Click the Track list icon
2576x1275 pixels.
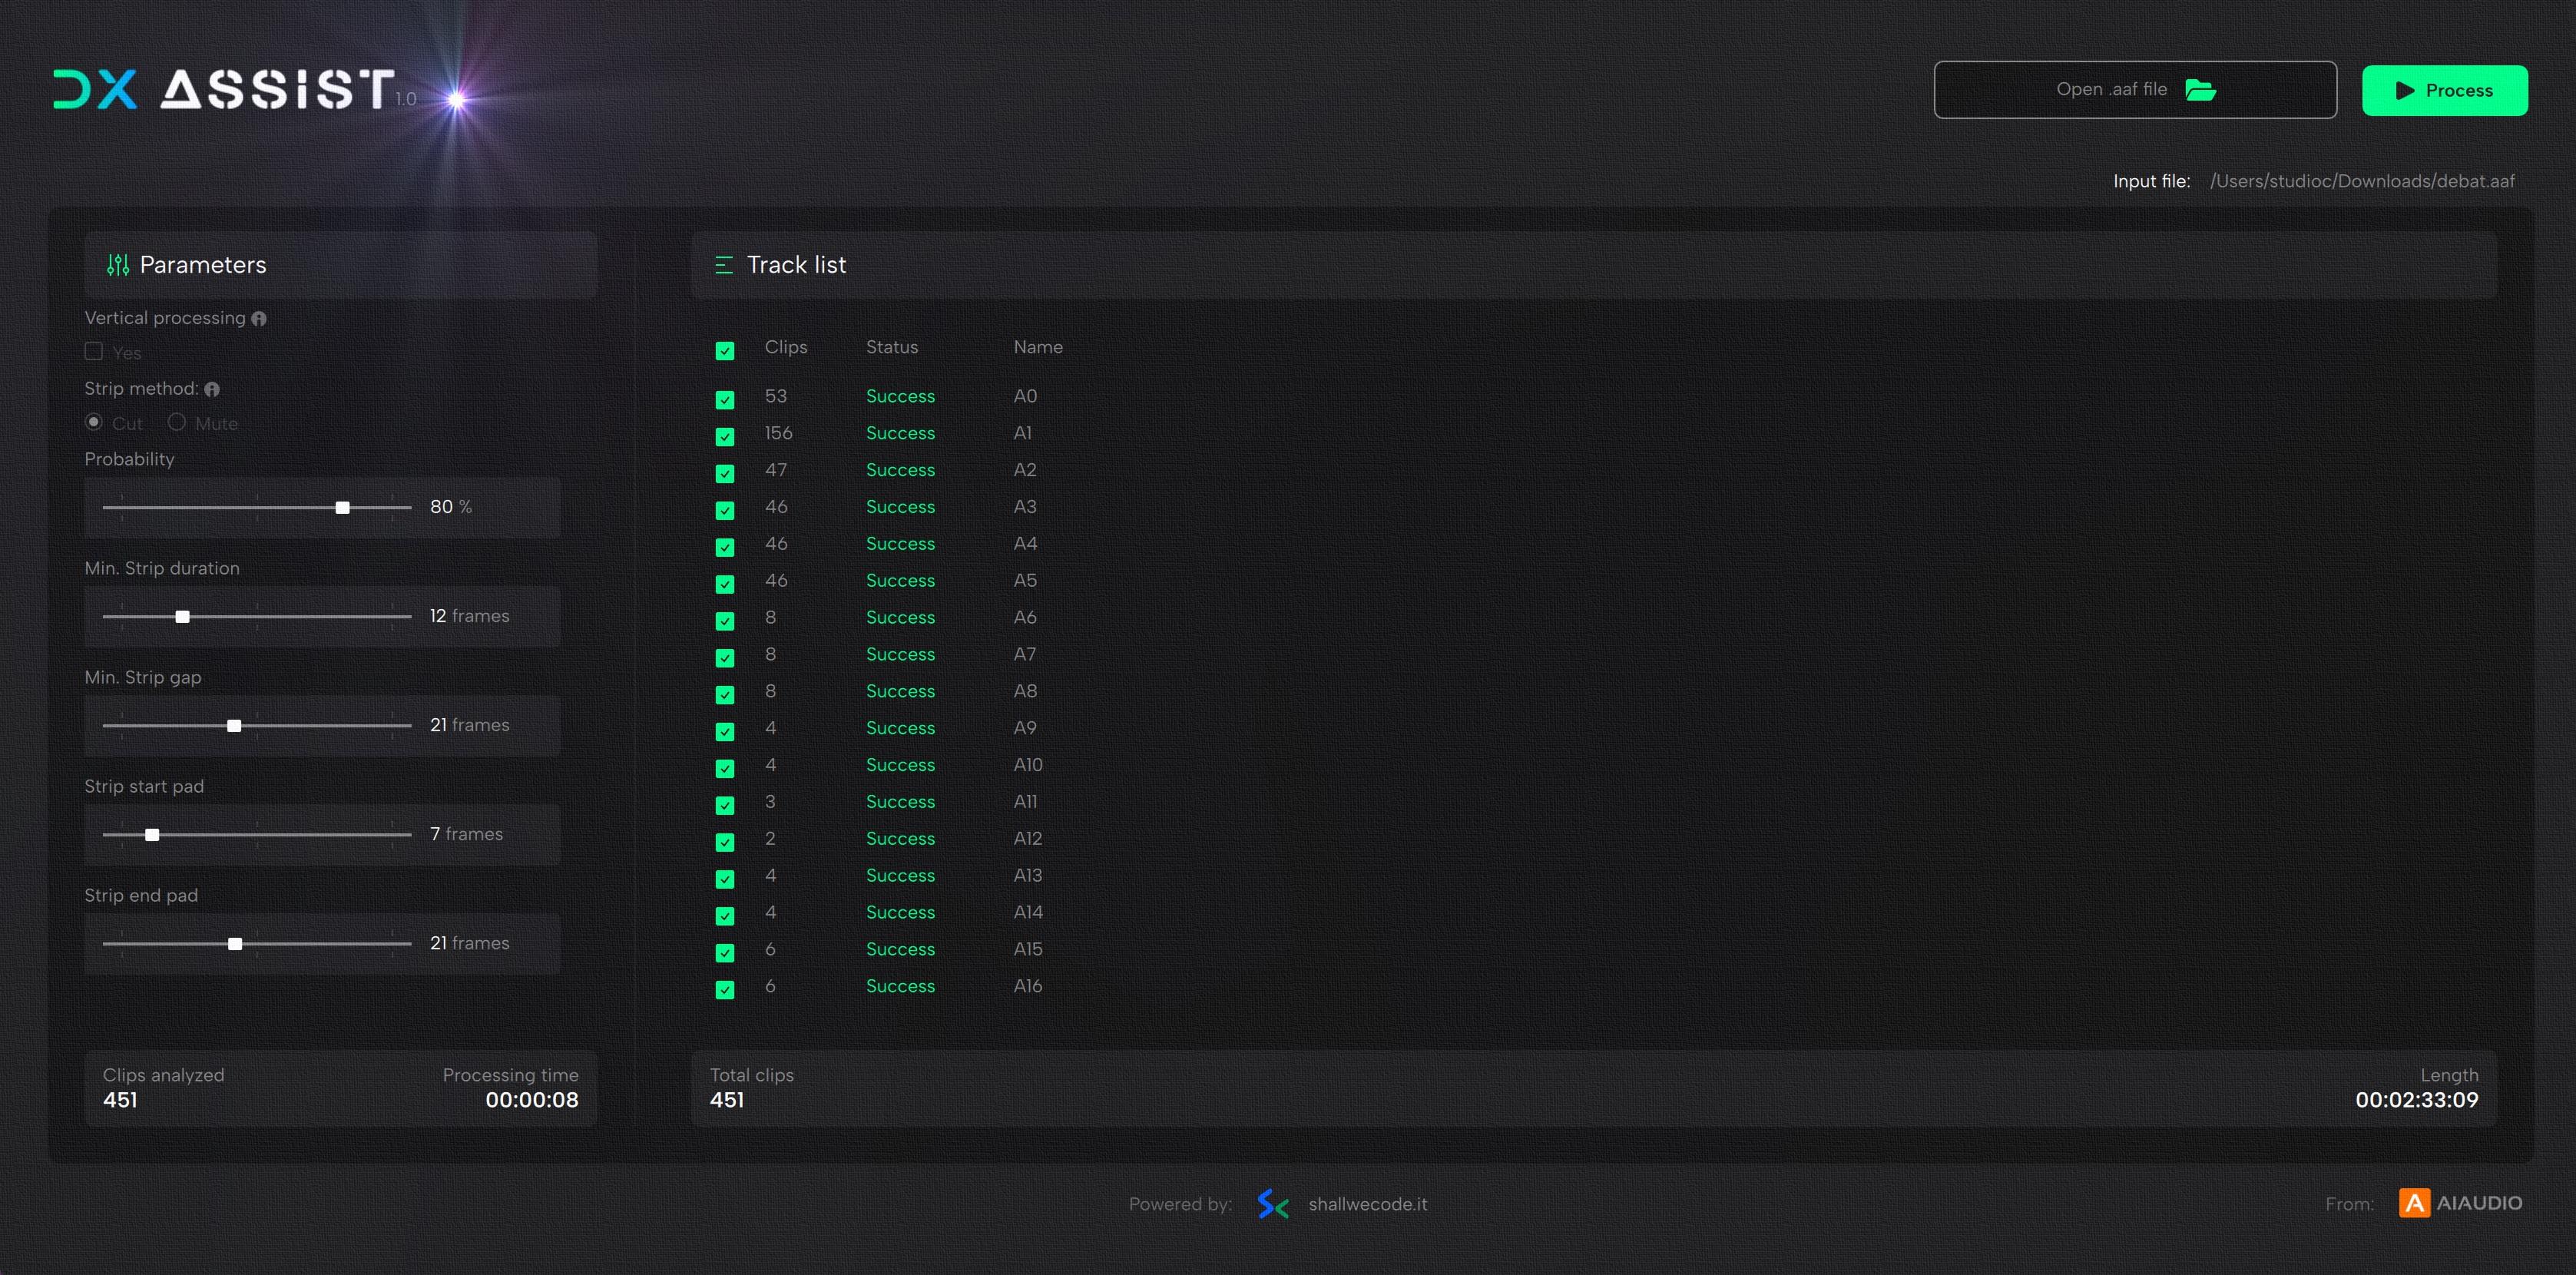[724, 265]
